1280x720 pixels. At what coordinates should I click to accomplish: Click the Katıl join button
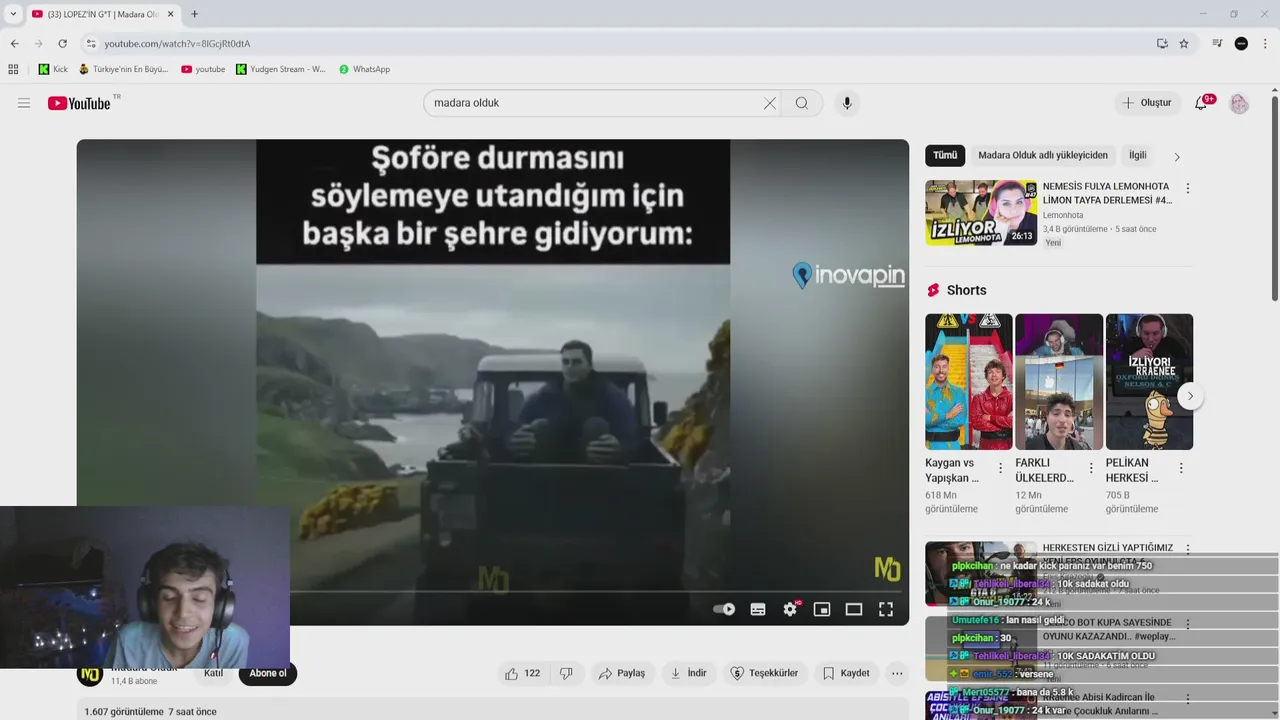[213, 673]
